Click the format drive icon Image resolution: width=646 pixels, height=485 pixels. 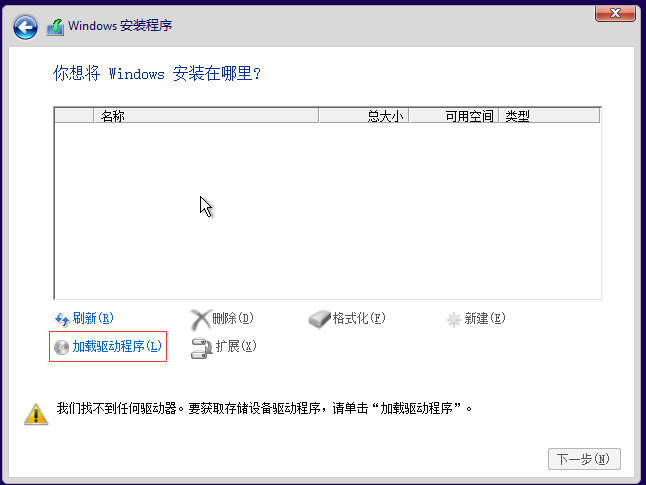319,319
